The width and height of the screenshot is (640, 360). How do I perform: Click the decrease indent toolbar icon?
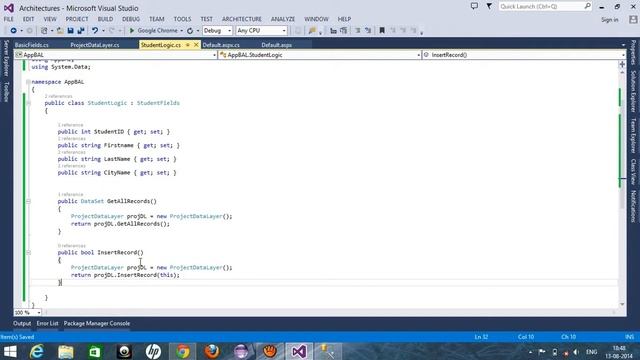(x=333, y=31)
